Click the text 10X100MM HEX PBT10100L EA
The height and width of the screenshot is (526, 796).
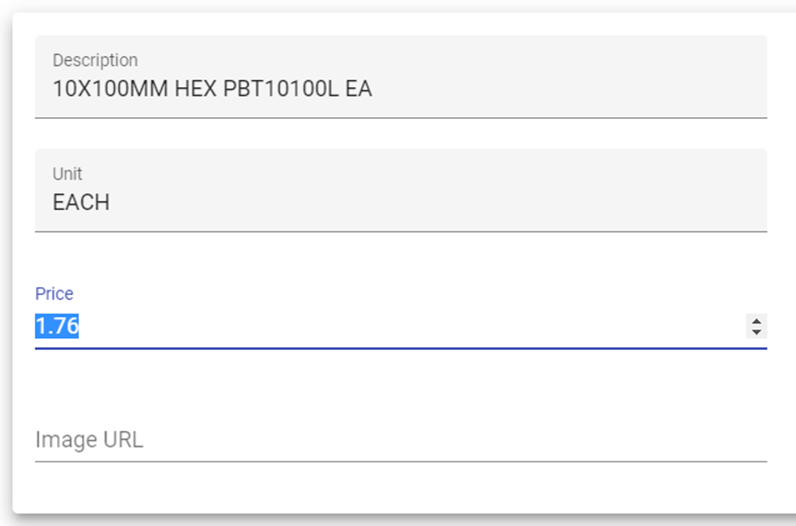click(212, 89)
